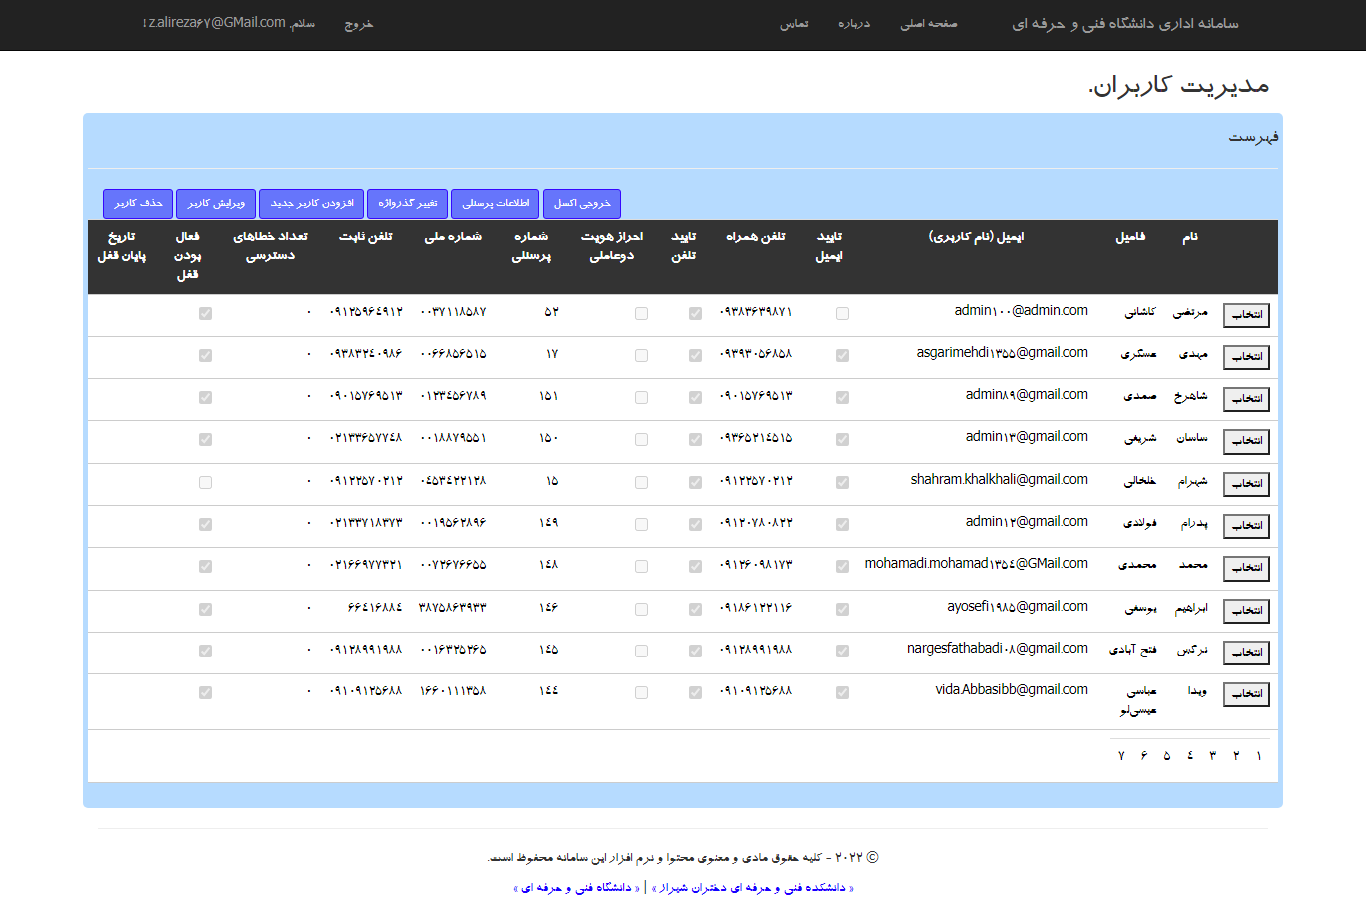Open 'تغییر گذرواژه' change password button
The image size is (1366, 919).
click(407, 204)
